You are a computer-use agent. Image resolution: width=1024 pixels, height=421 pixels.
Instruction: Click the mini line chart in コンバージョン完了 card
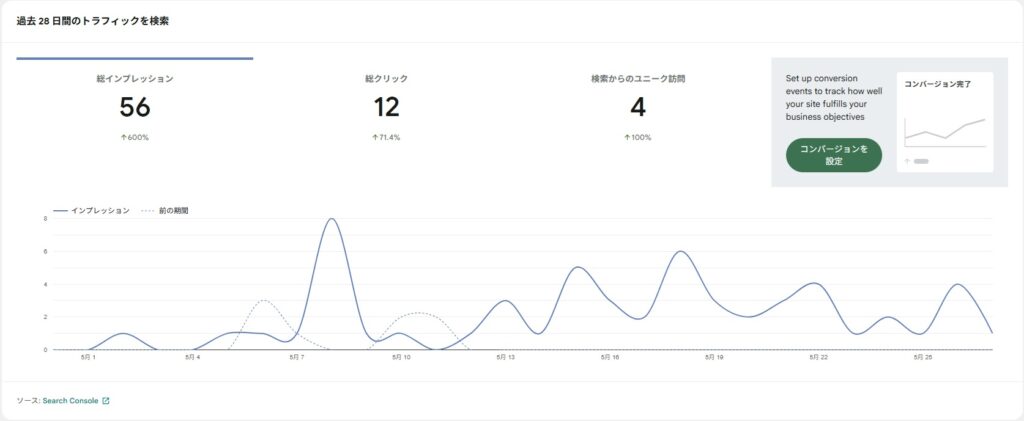(945, 129)
